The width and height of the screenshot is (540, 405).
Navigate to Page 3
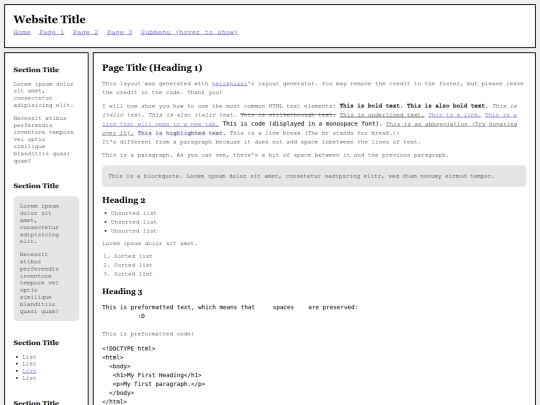[120, 32]
